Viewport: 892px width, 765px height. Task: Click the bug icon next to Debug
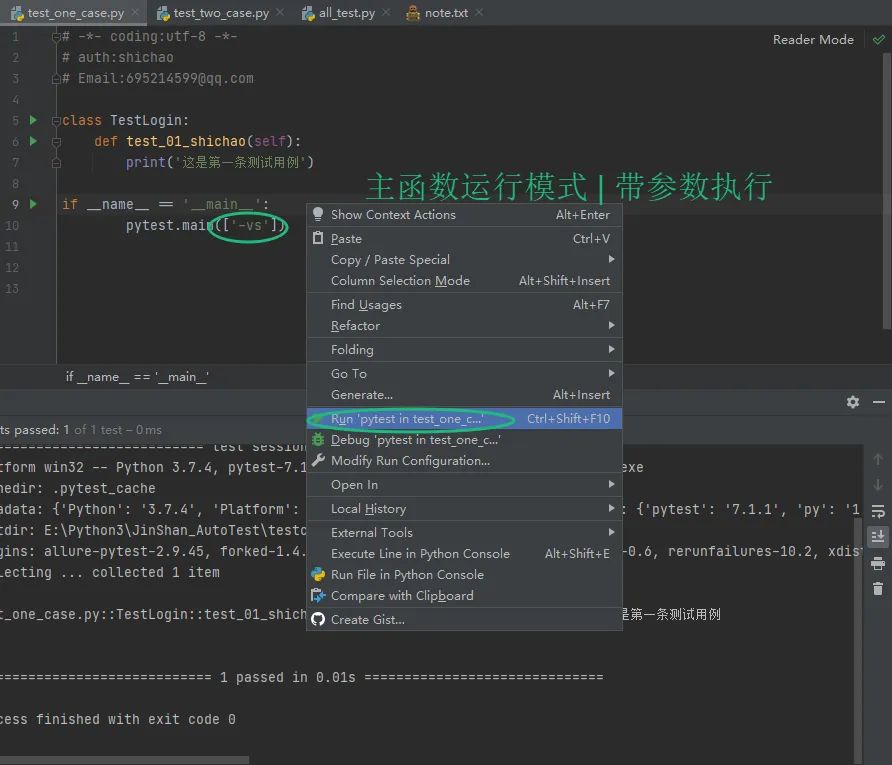(318, 439)
